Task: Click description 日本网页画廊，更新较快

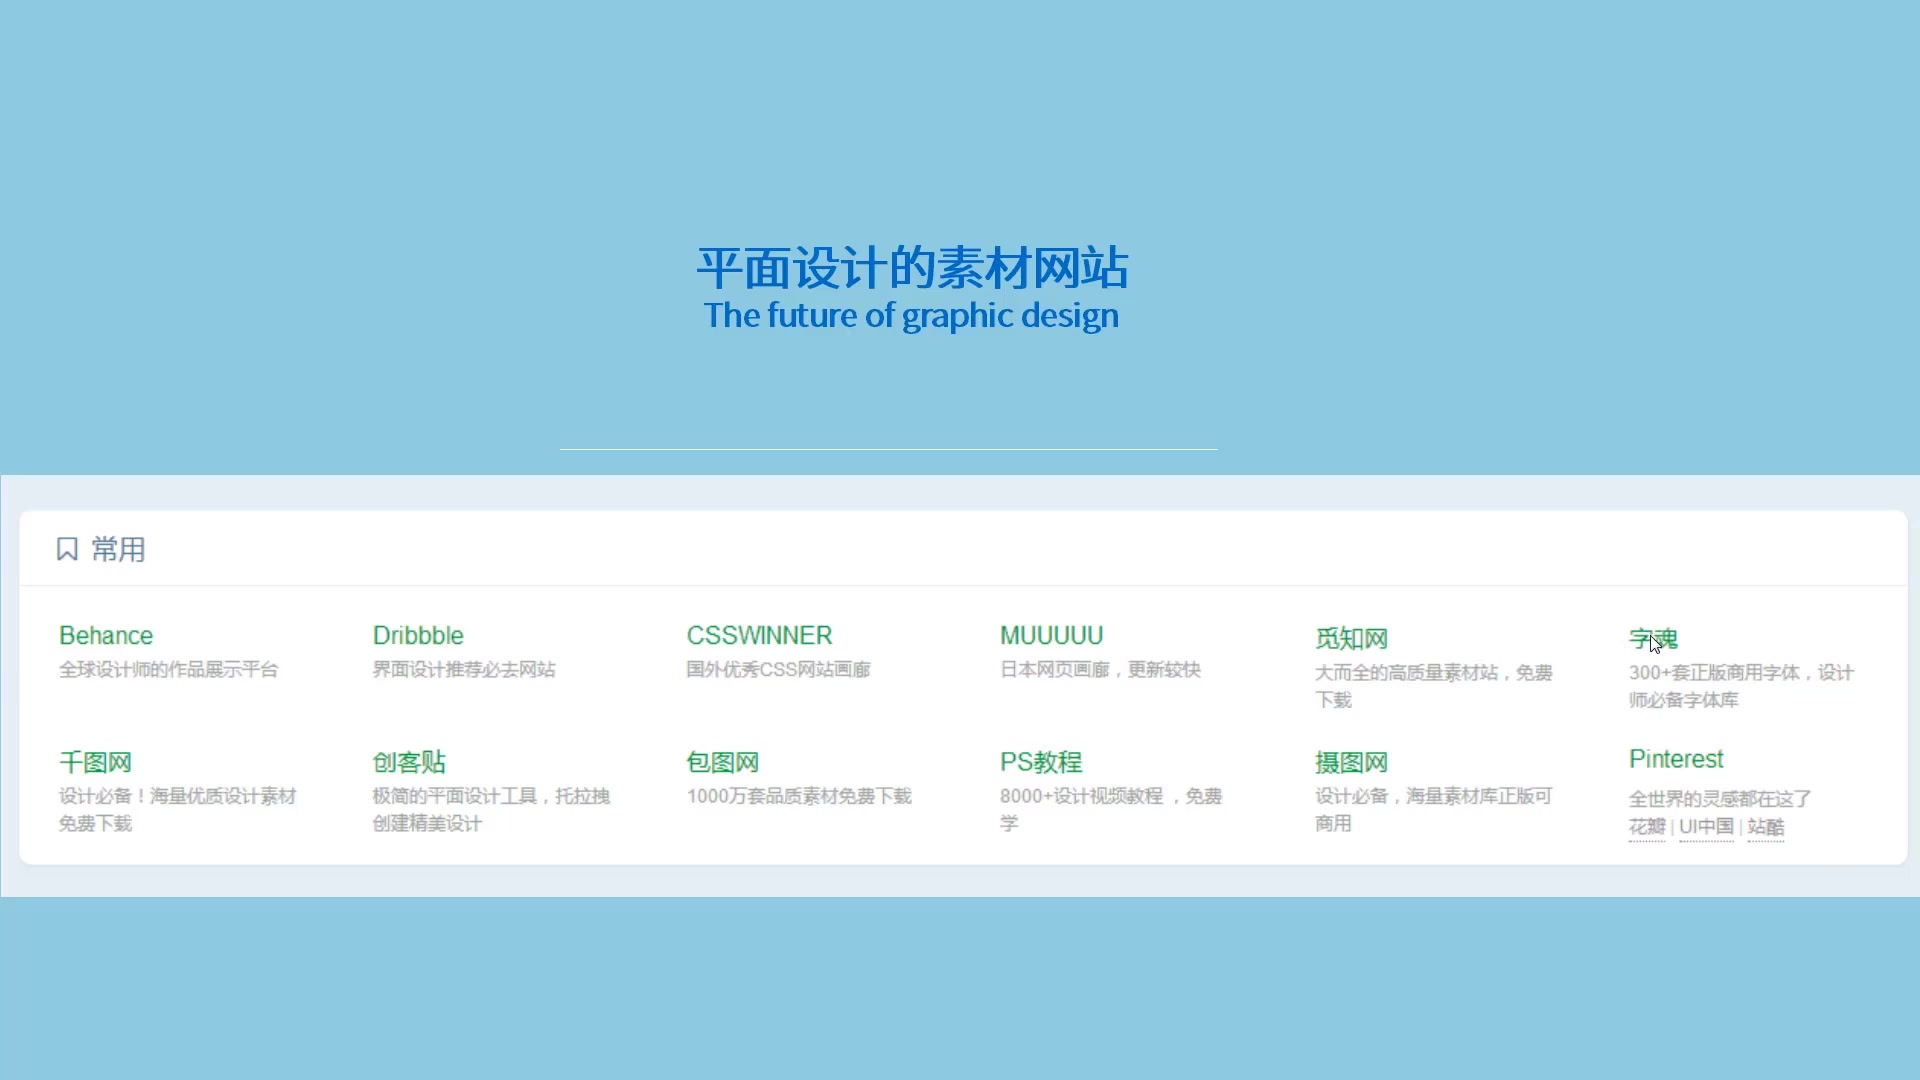Action: tap(1100, 670)
